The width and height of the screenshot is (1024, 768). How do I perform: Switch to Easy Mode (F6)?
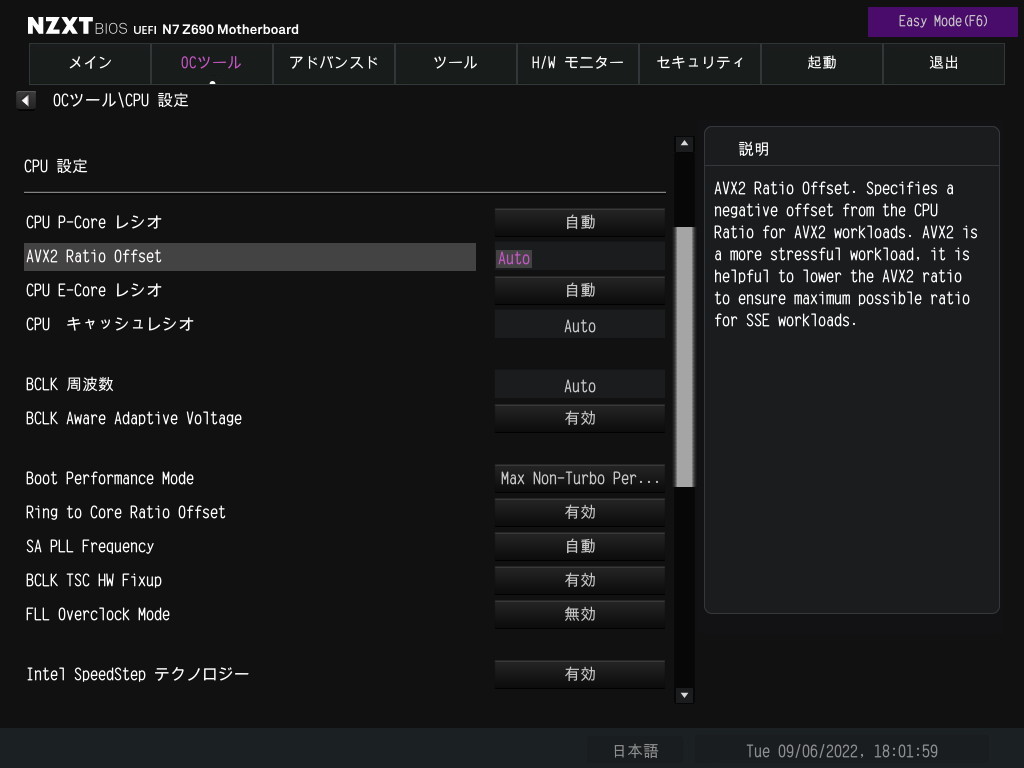[x=942, y=22]
